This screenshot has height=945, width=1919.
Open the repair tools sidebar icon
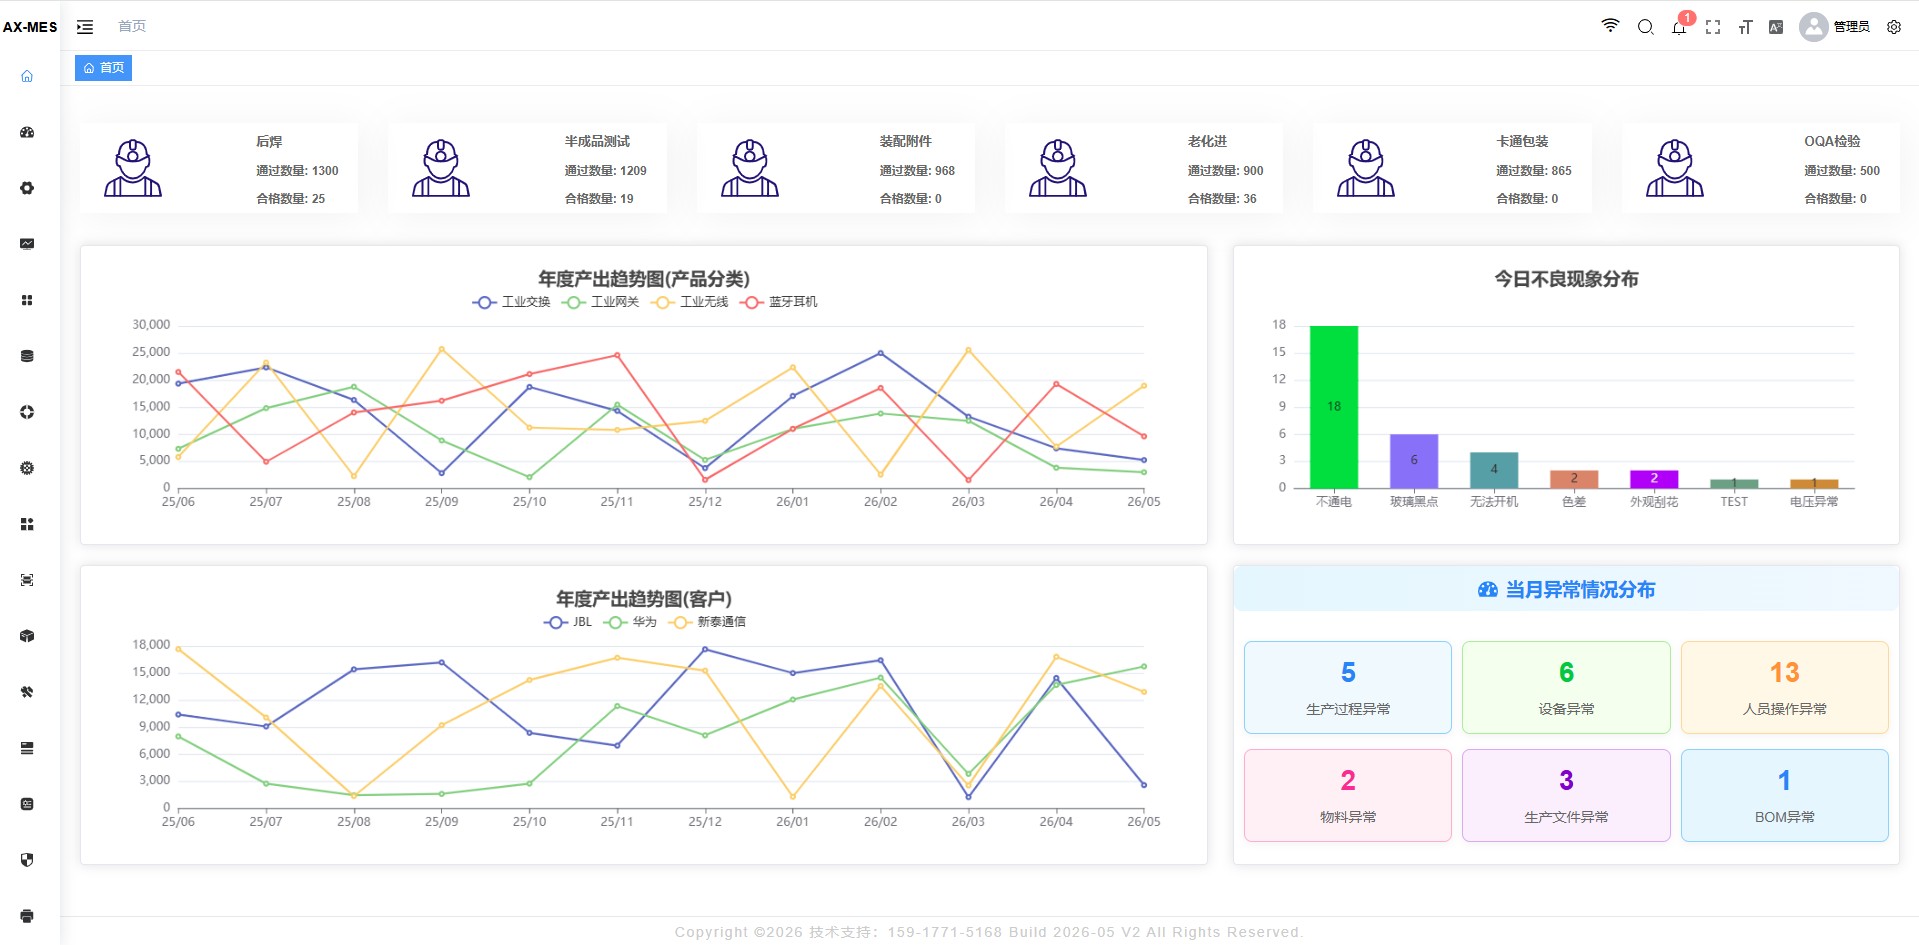point(27,692)
